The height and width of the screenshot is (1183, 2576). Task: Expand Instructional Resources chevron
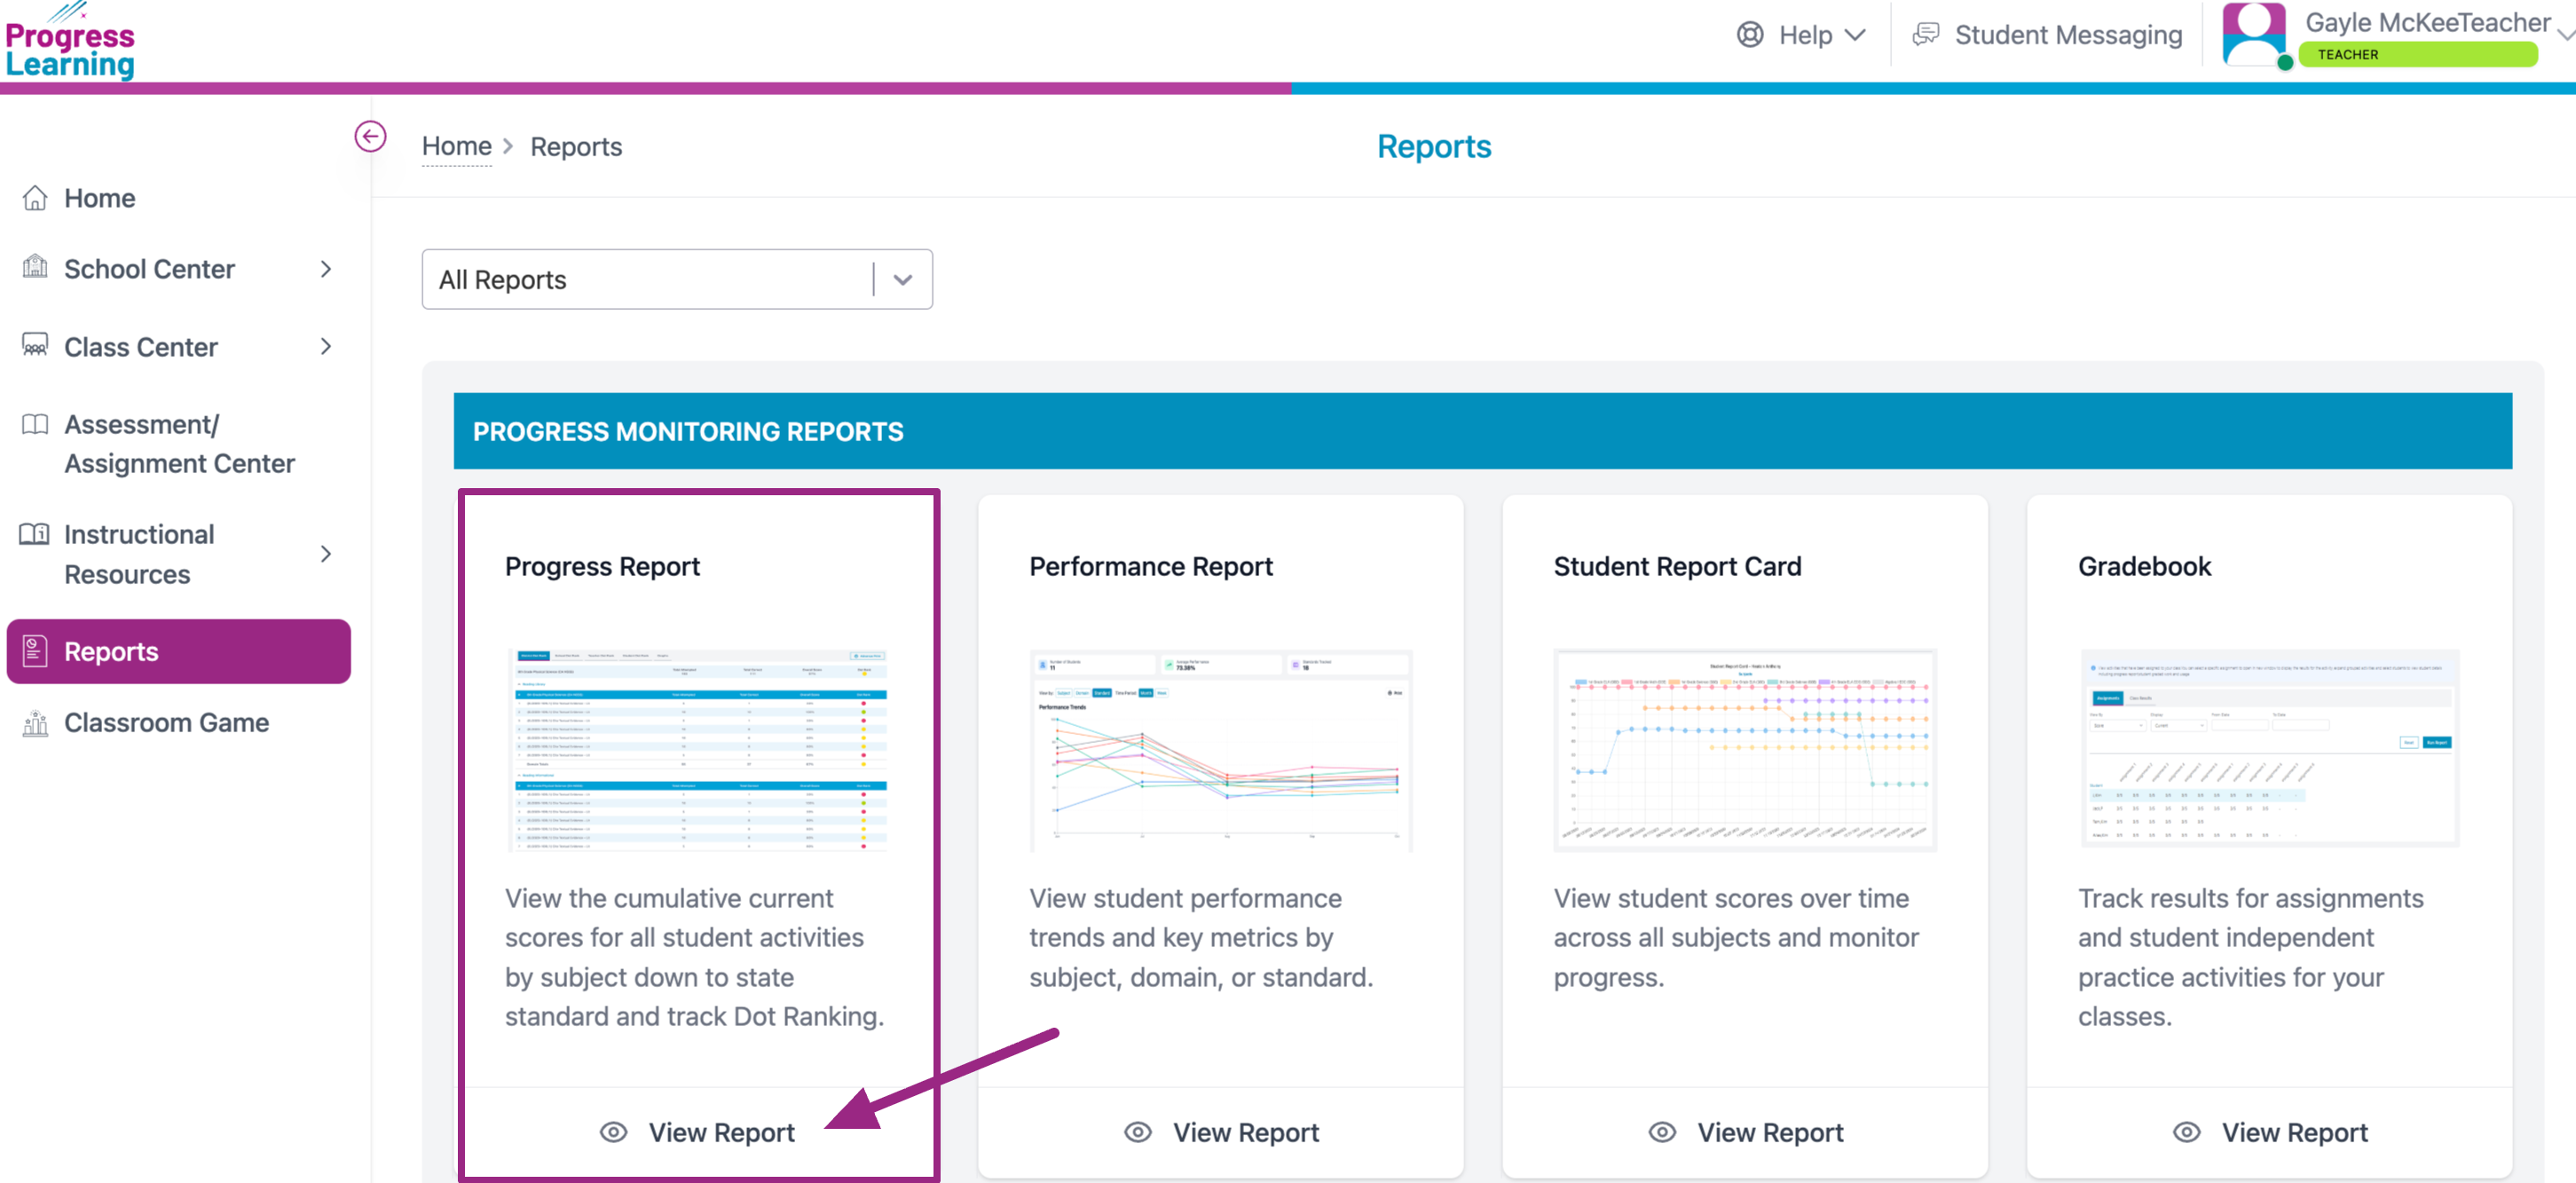(326, 554)
